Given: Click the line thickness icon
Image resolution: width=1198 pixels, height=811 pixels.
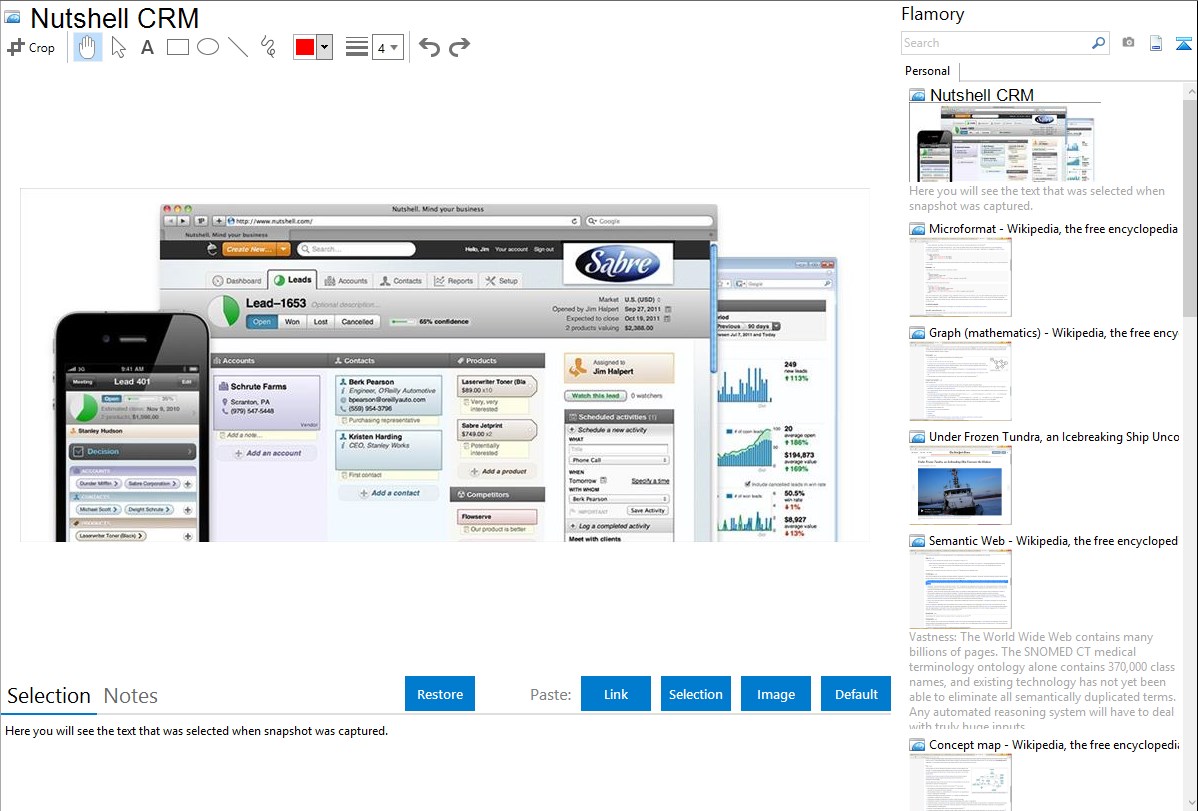Looking at the screenshot, I should (357, 47).
